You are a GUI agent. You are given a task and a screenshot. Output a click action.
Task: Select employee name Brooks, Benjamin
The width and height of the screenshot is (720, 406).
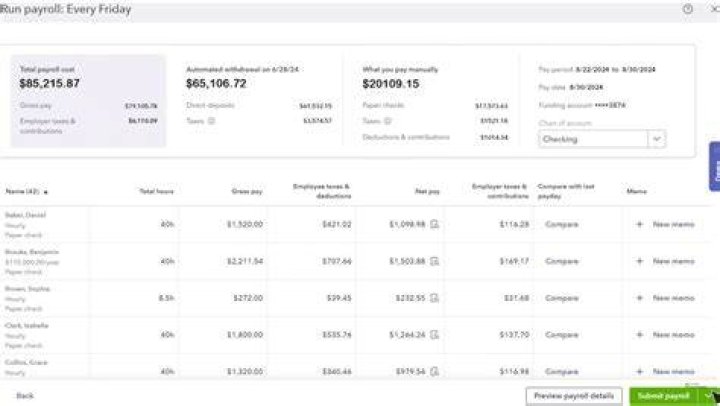click(x=32, y=252)
